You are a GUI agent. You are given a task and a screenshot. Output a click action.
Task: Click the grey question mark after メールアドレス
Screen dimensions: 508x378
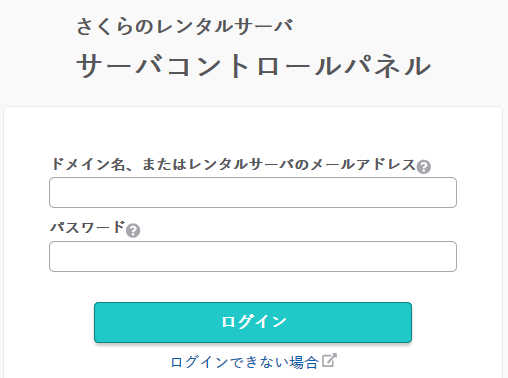[424, 167]
